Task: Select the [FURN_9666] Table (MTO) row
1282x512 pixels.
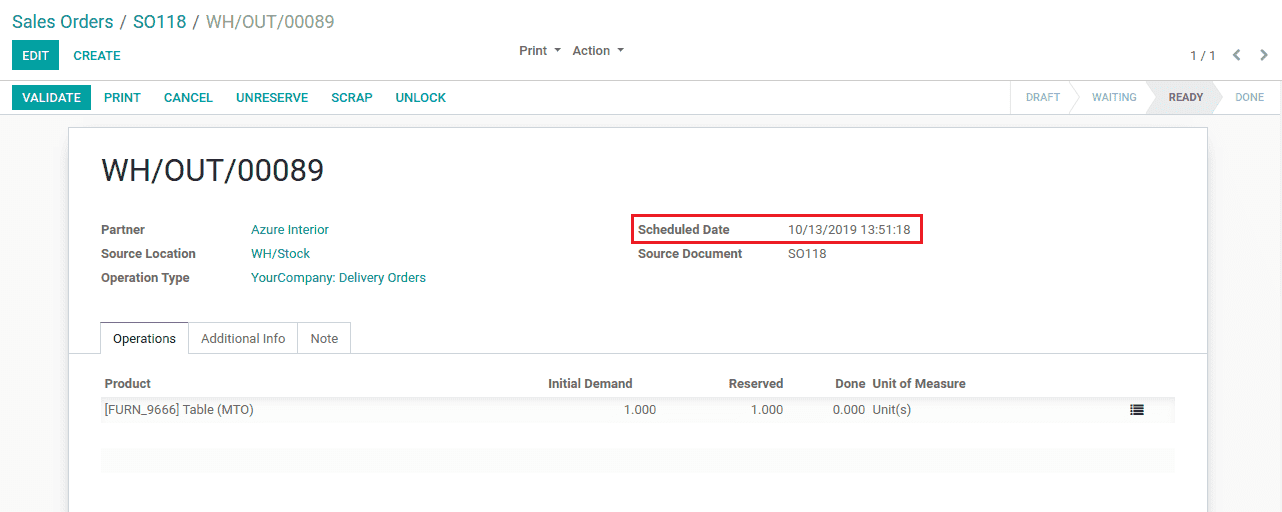Action: [x=637, y=410]
